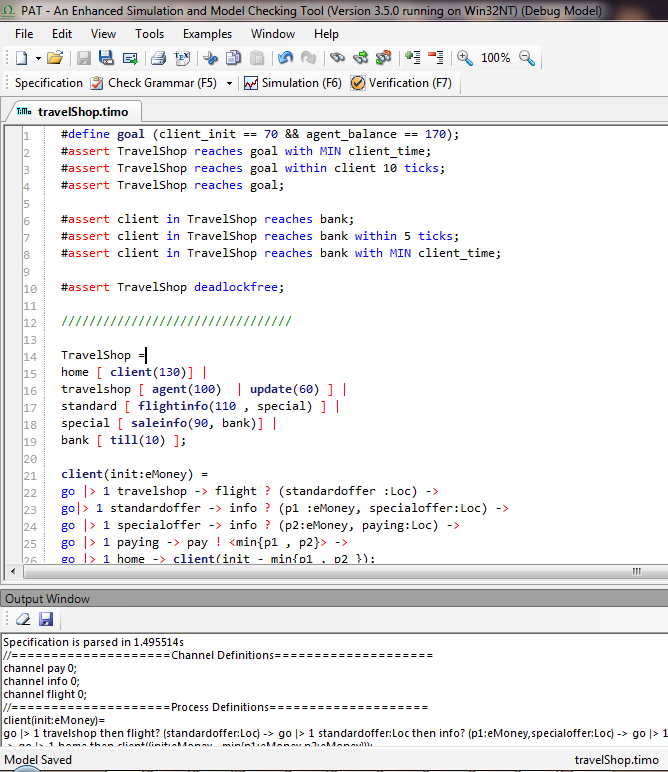668x772 pixels.
Task: Open the Examples menu
Action: [207, 34]
